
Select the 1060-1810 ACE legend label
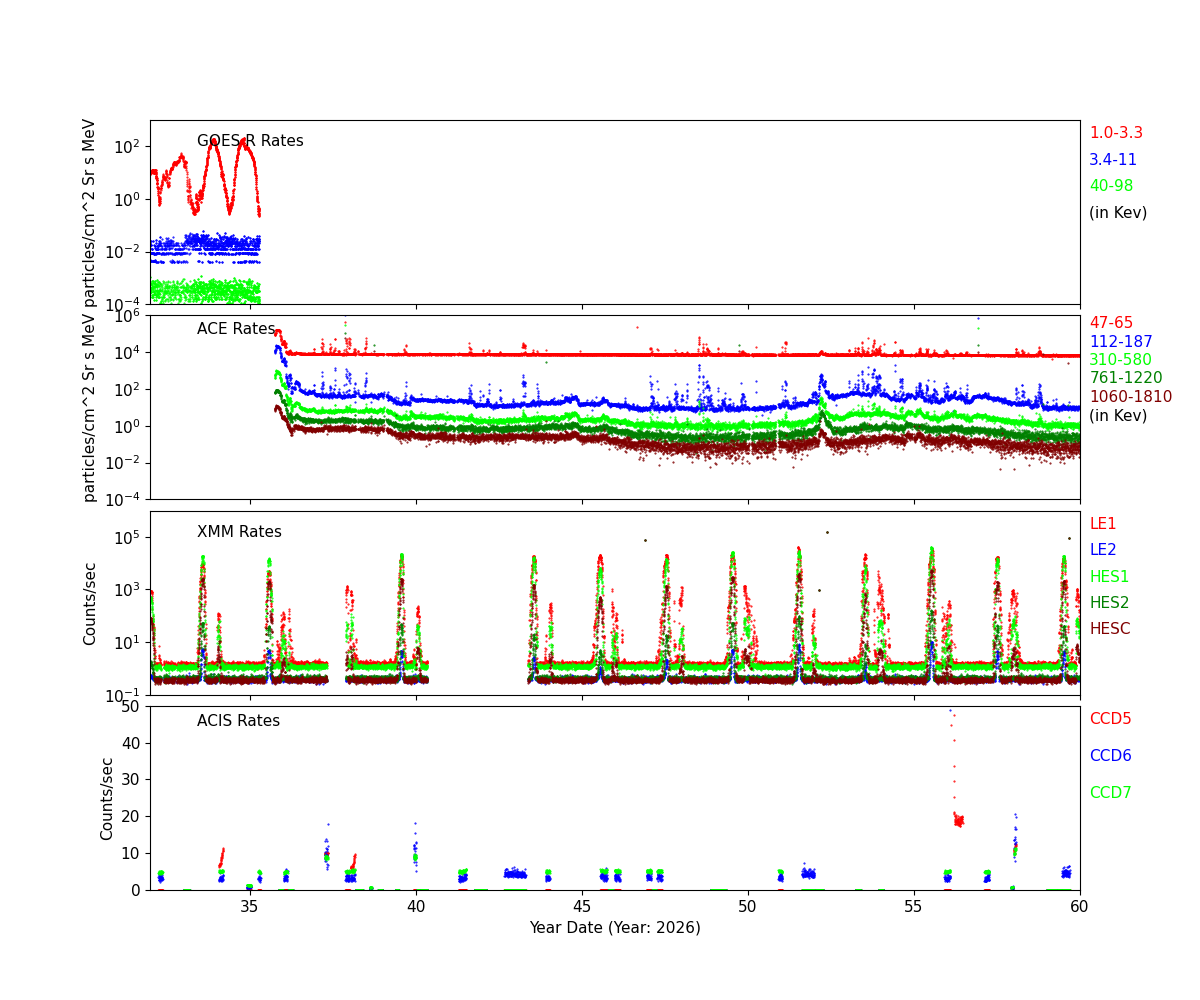(x=1130, y=397)
